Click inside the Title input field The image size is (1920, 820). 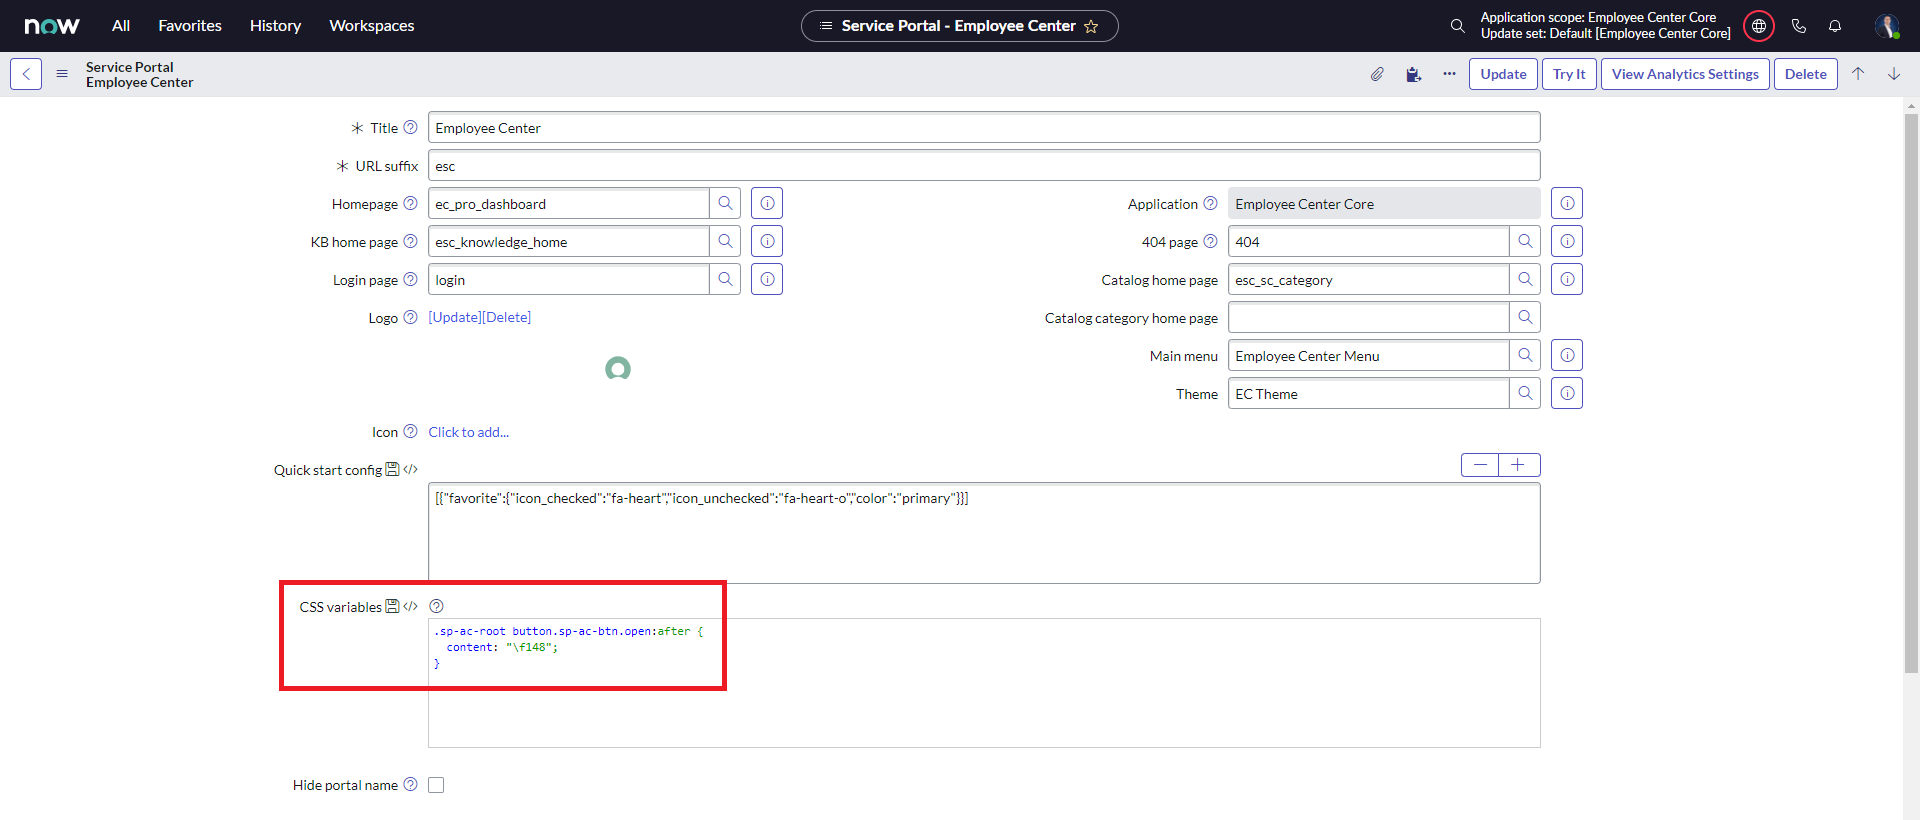pyautogui.click(x=984, y=128)
